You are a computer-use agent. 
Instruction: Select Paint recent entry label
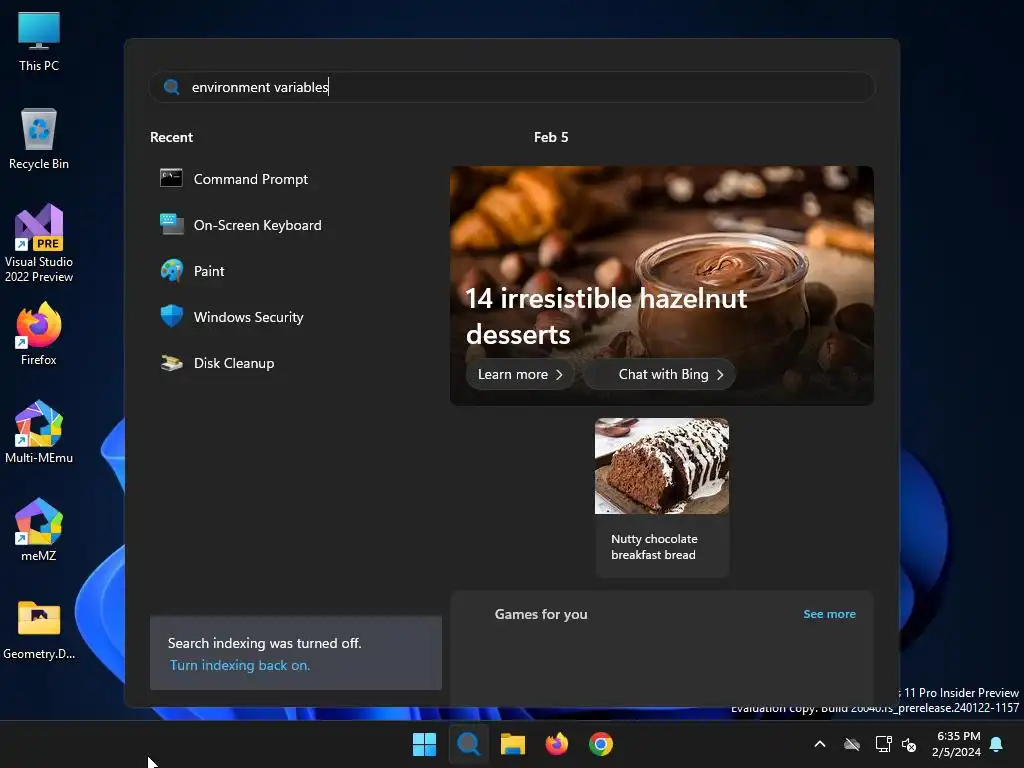[209, 271]
